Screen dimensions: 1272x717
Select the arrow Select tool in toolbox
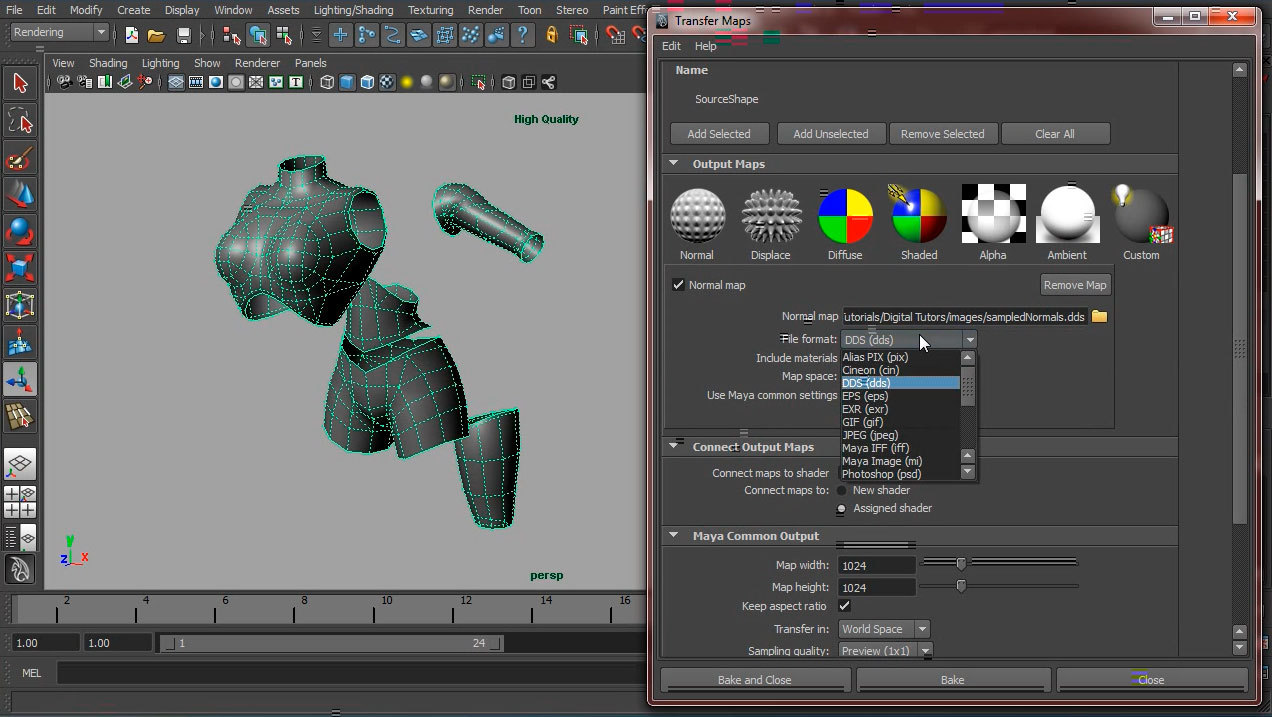point(20,83)
